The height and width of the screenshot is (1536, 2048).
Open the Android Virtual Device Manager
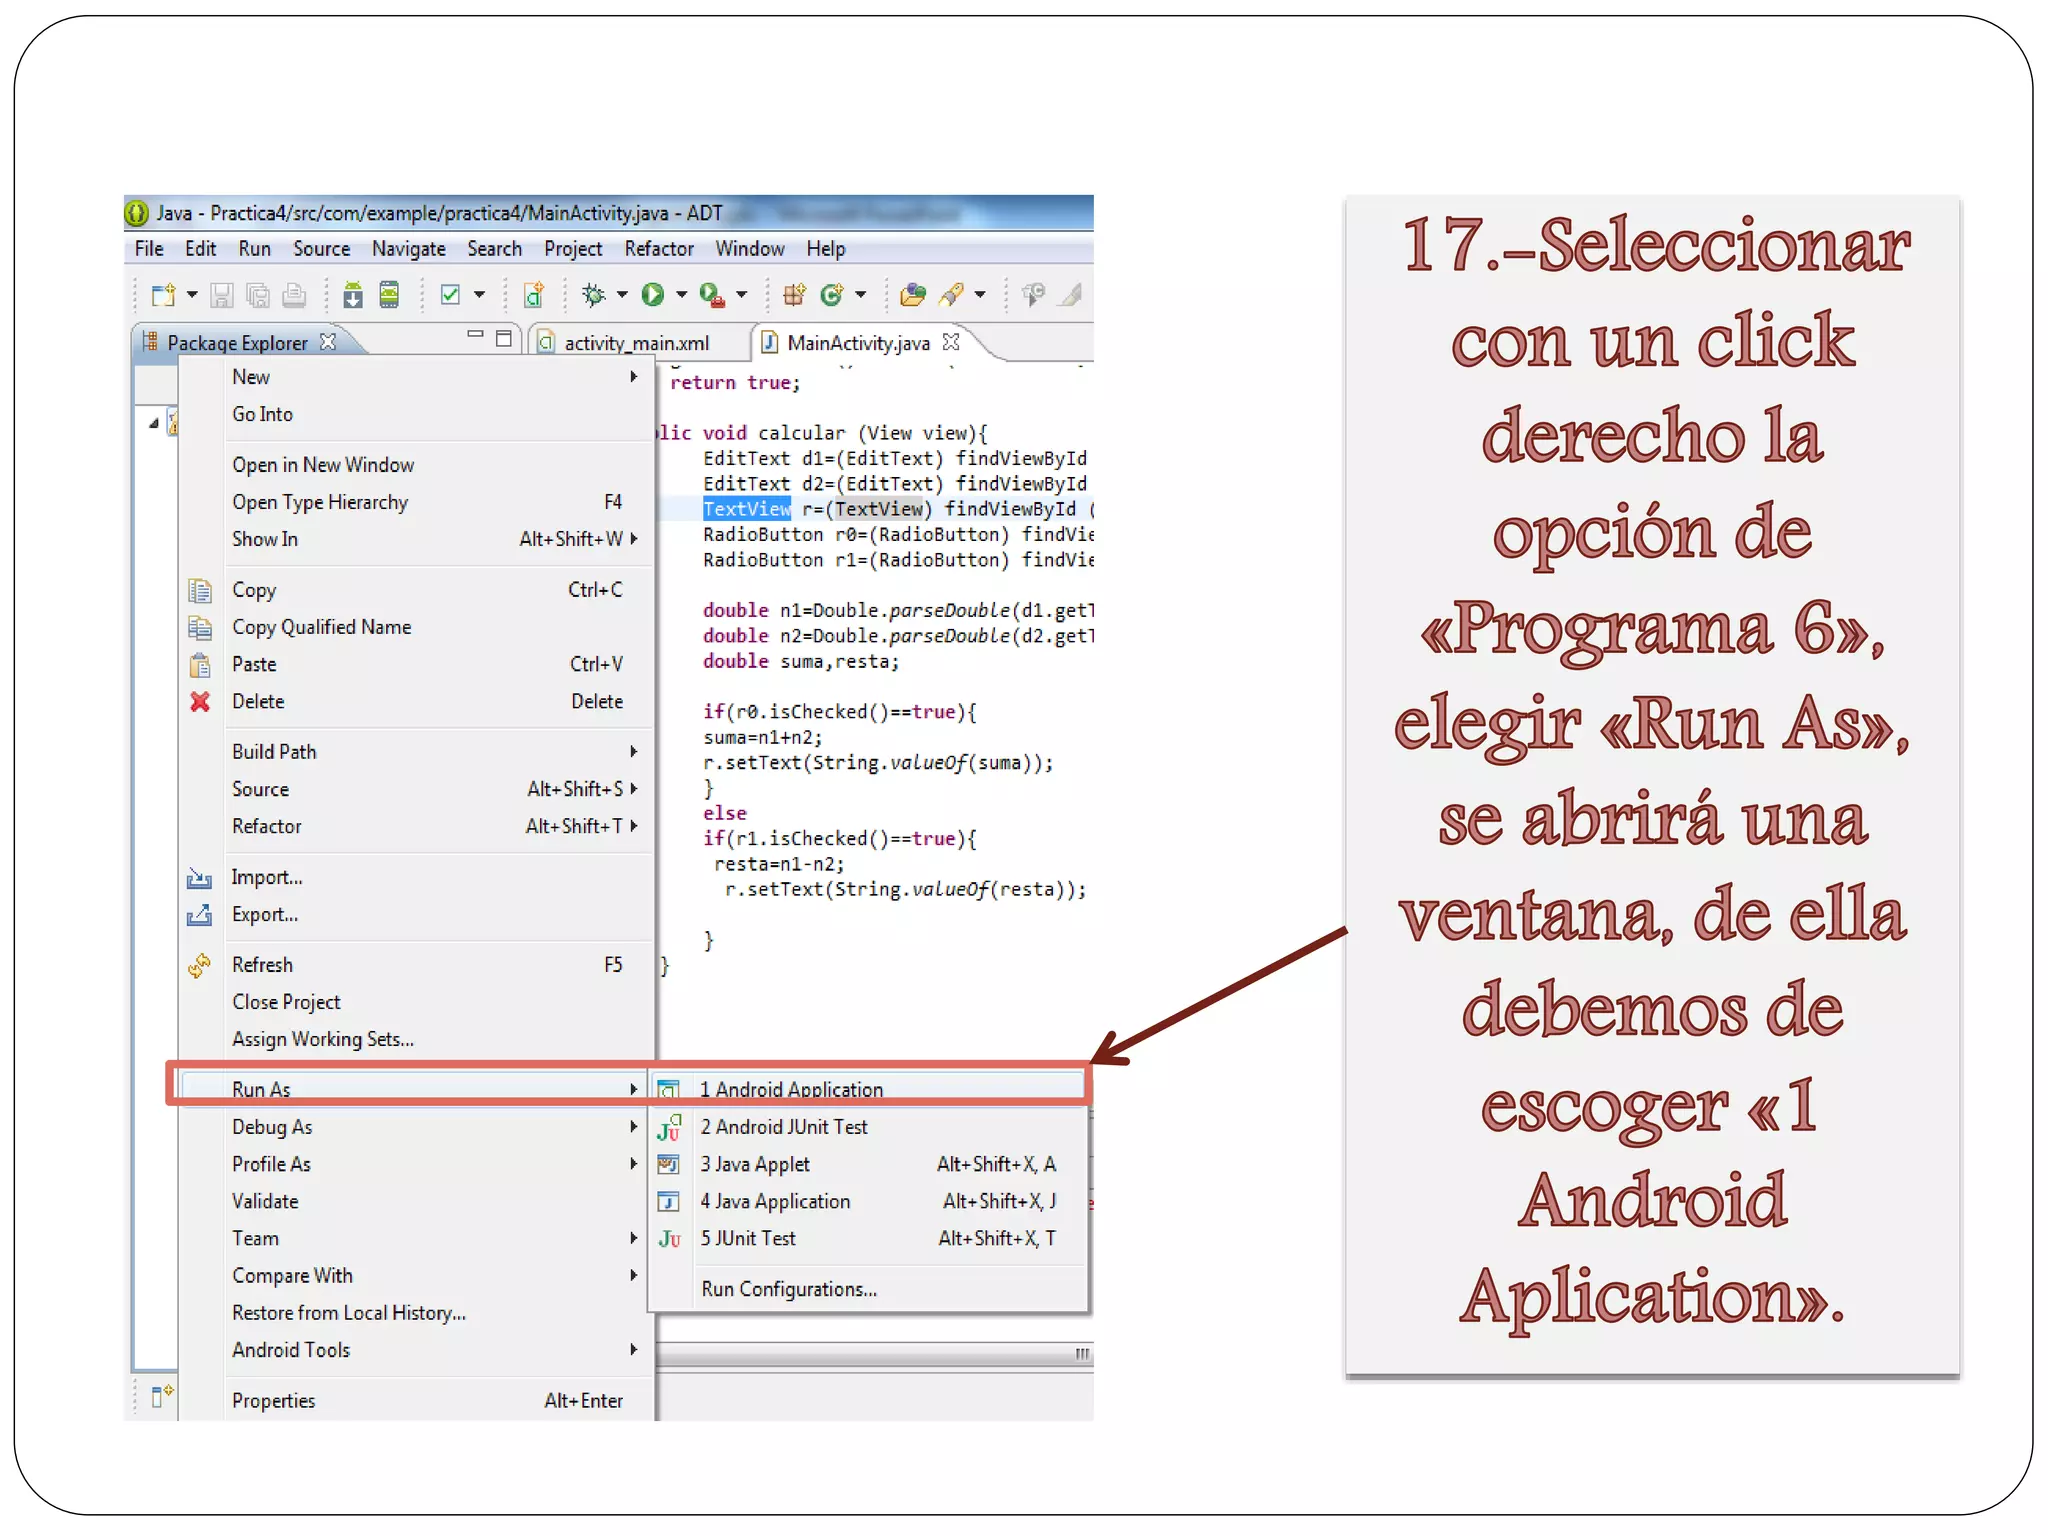pos(389,295)
